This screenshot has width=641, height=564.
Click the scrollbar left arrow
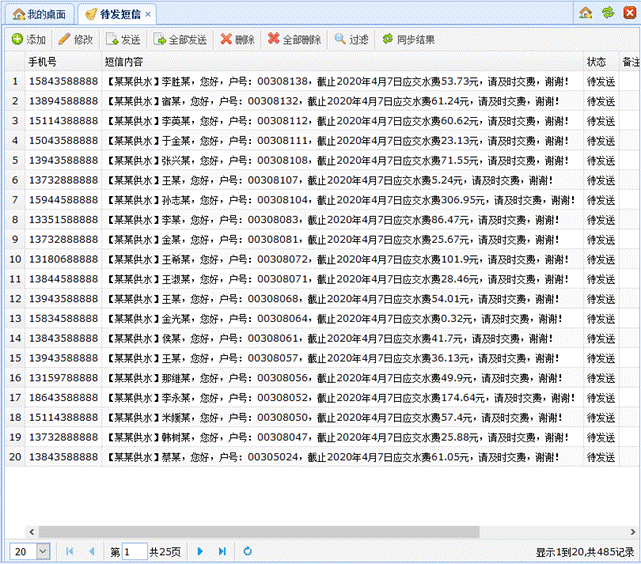(x=32, y=532)
